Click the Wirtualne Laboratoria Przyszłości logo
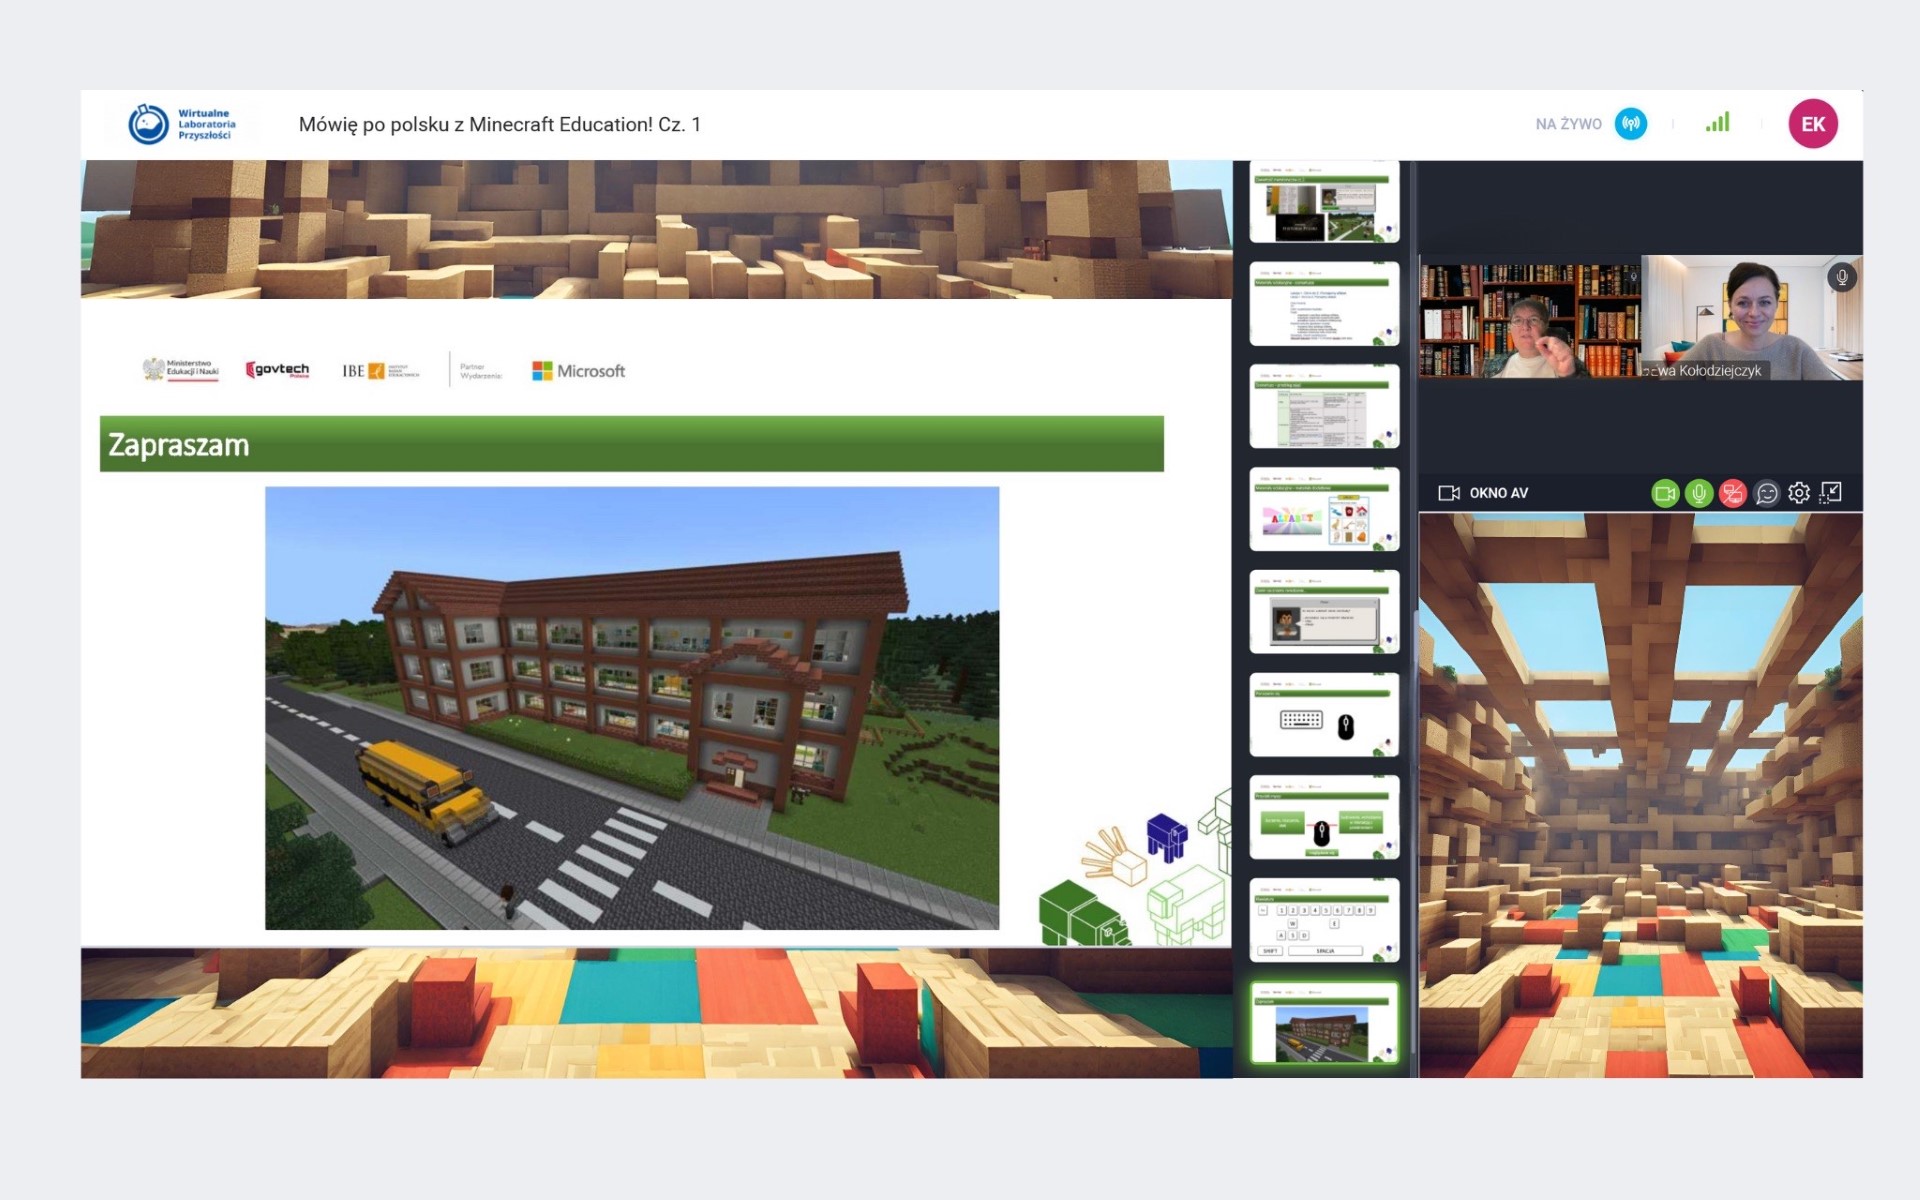This screenshot has height=1200, width=1920. pyautogui.click(x=182, y=124)
